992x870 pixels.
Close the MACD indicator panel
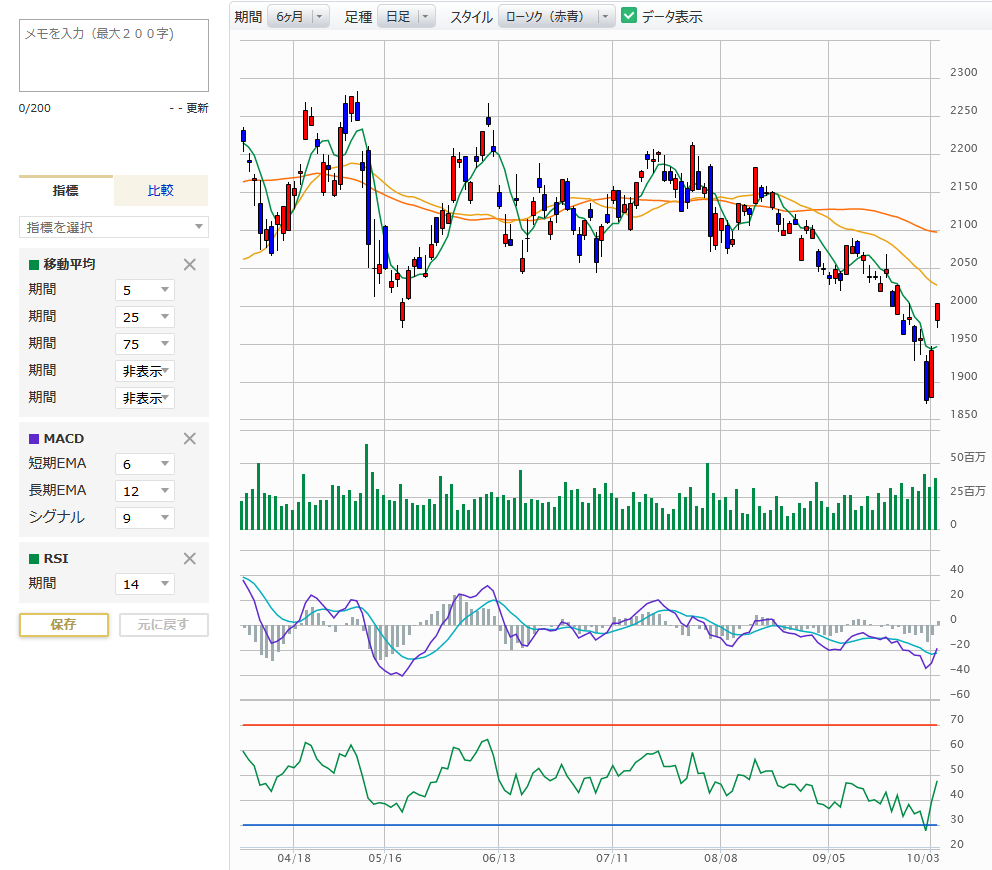[190, 438]
